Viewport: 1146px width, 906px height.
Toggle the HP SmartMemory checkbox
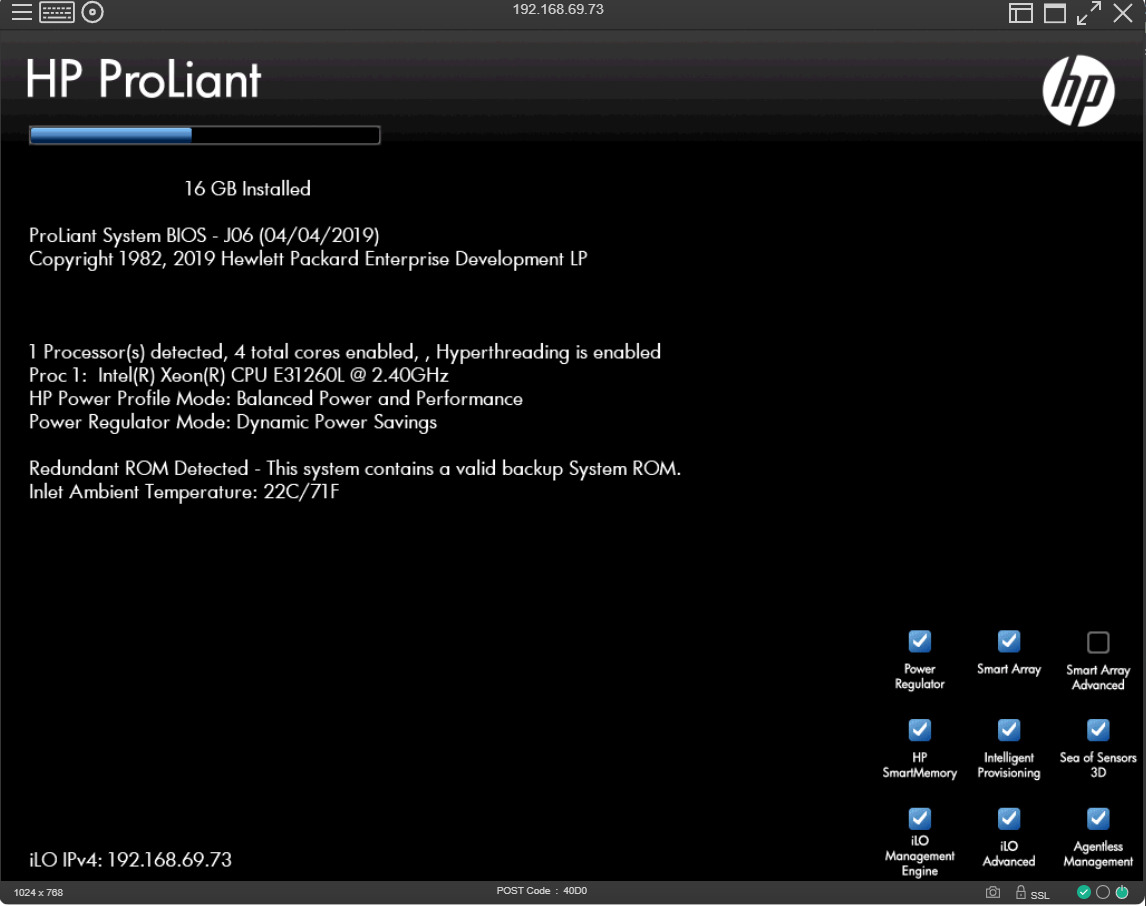click(919, 729)
